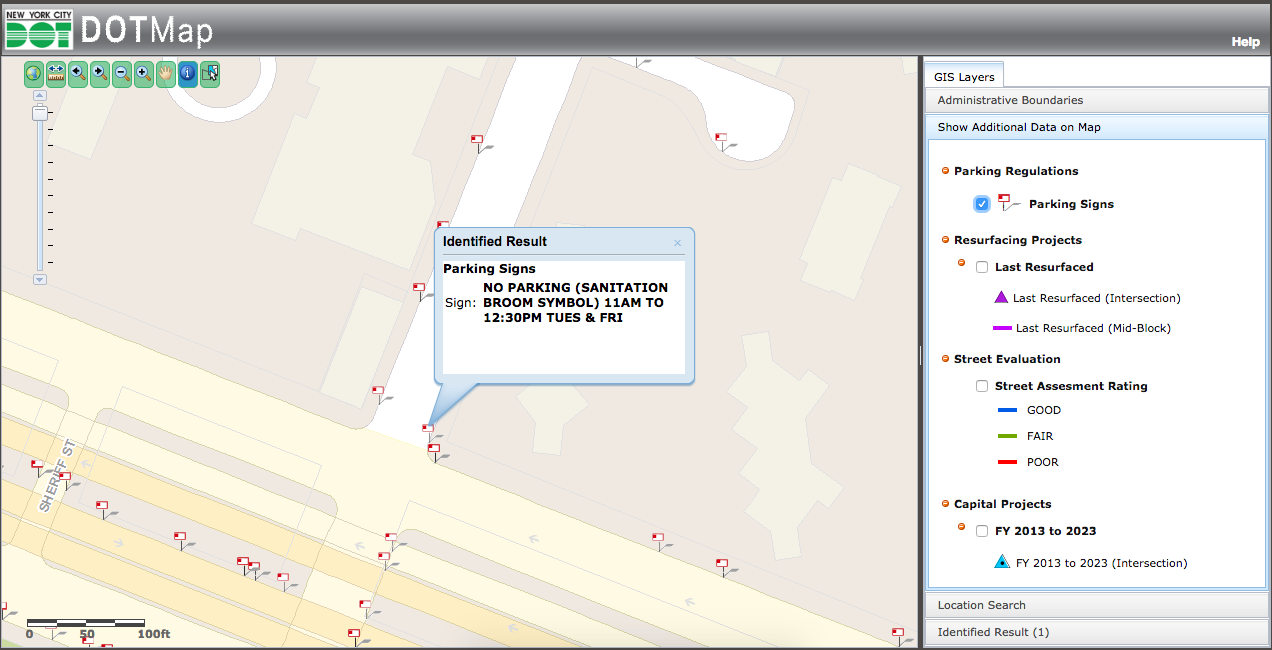The width and height of the screenshot is (1272, 650).
Task: Go to previous map extent
Action: point(78,73)
